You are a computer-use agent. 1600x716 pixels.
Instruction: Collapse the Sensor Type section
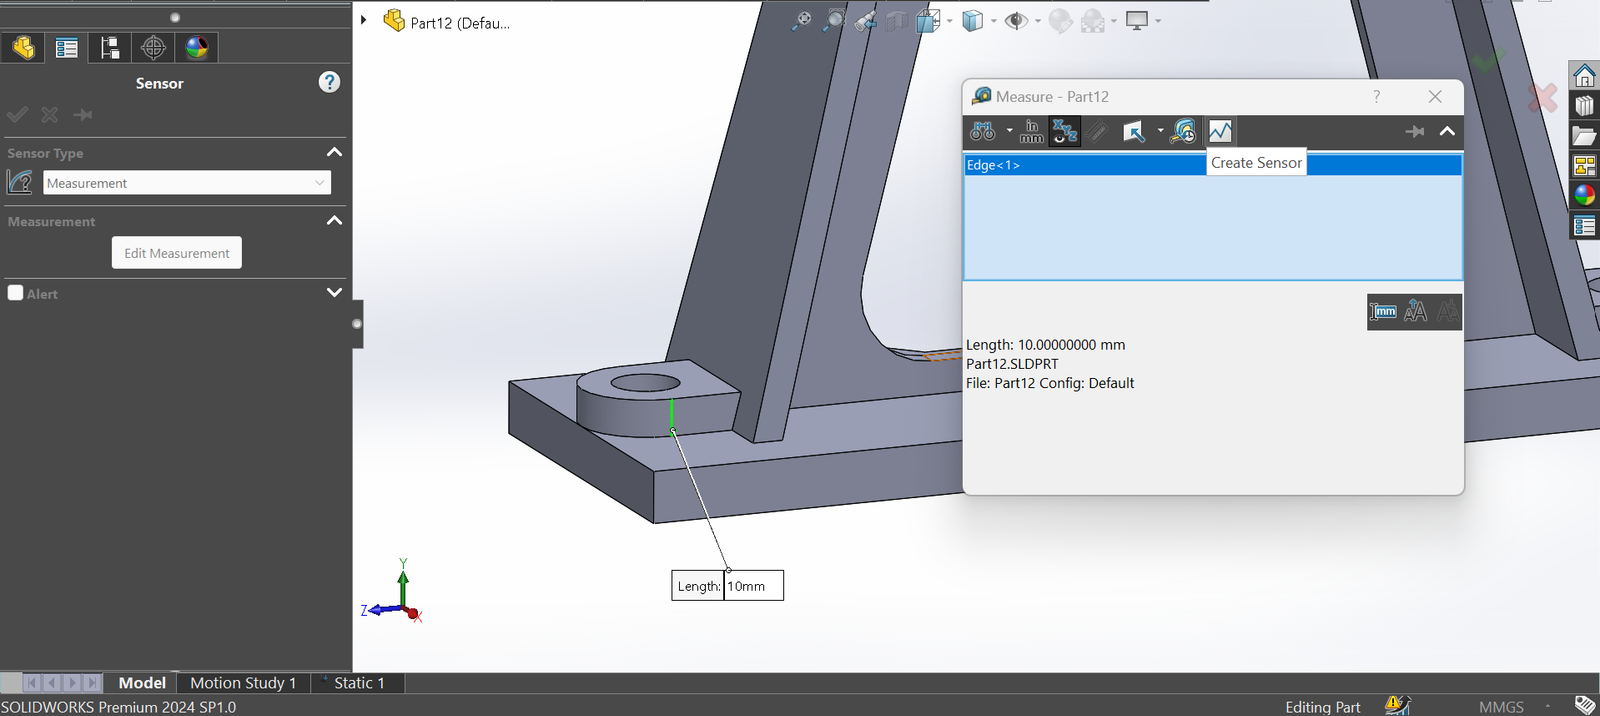click(x=334, y=152)
